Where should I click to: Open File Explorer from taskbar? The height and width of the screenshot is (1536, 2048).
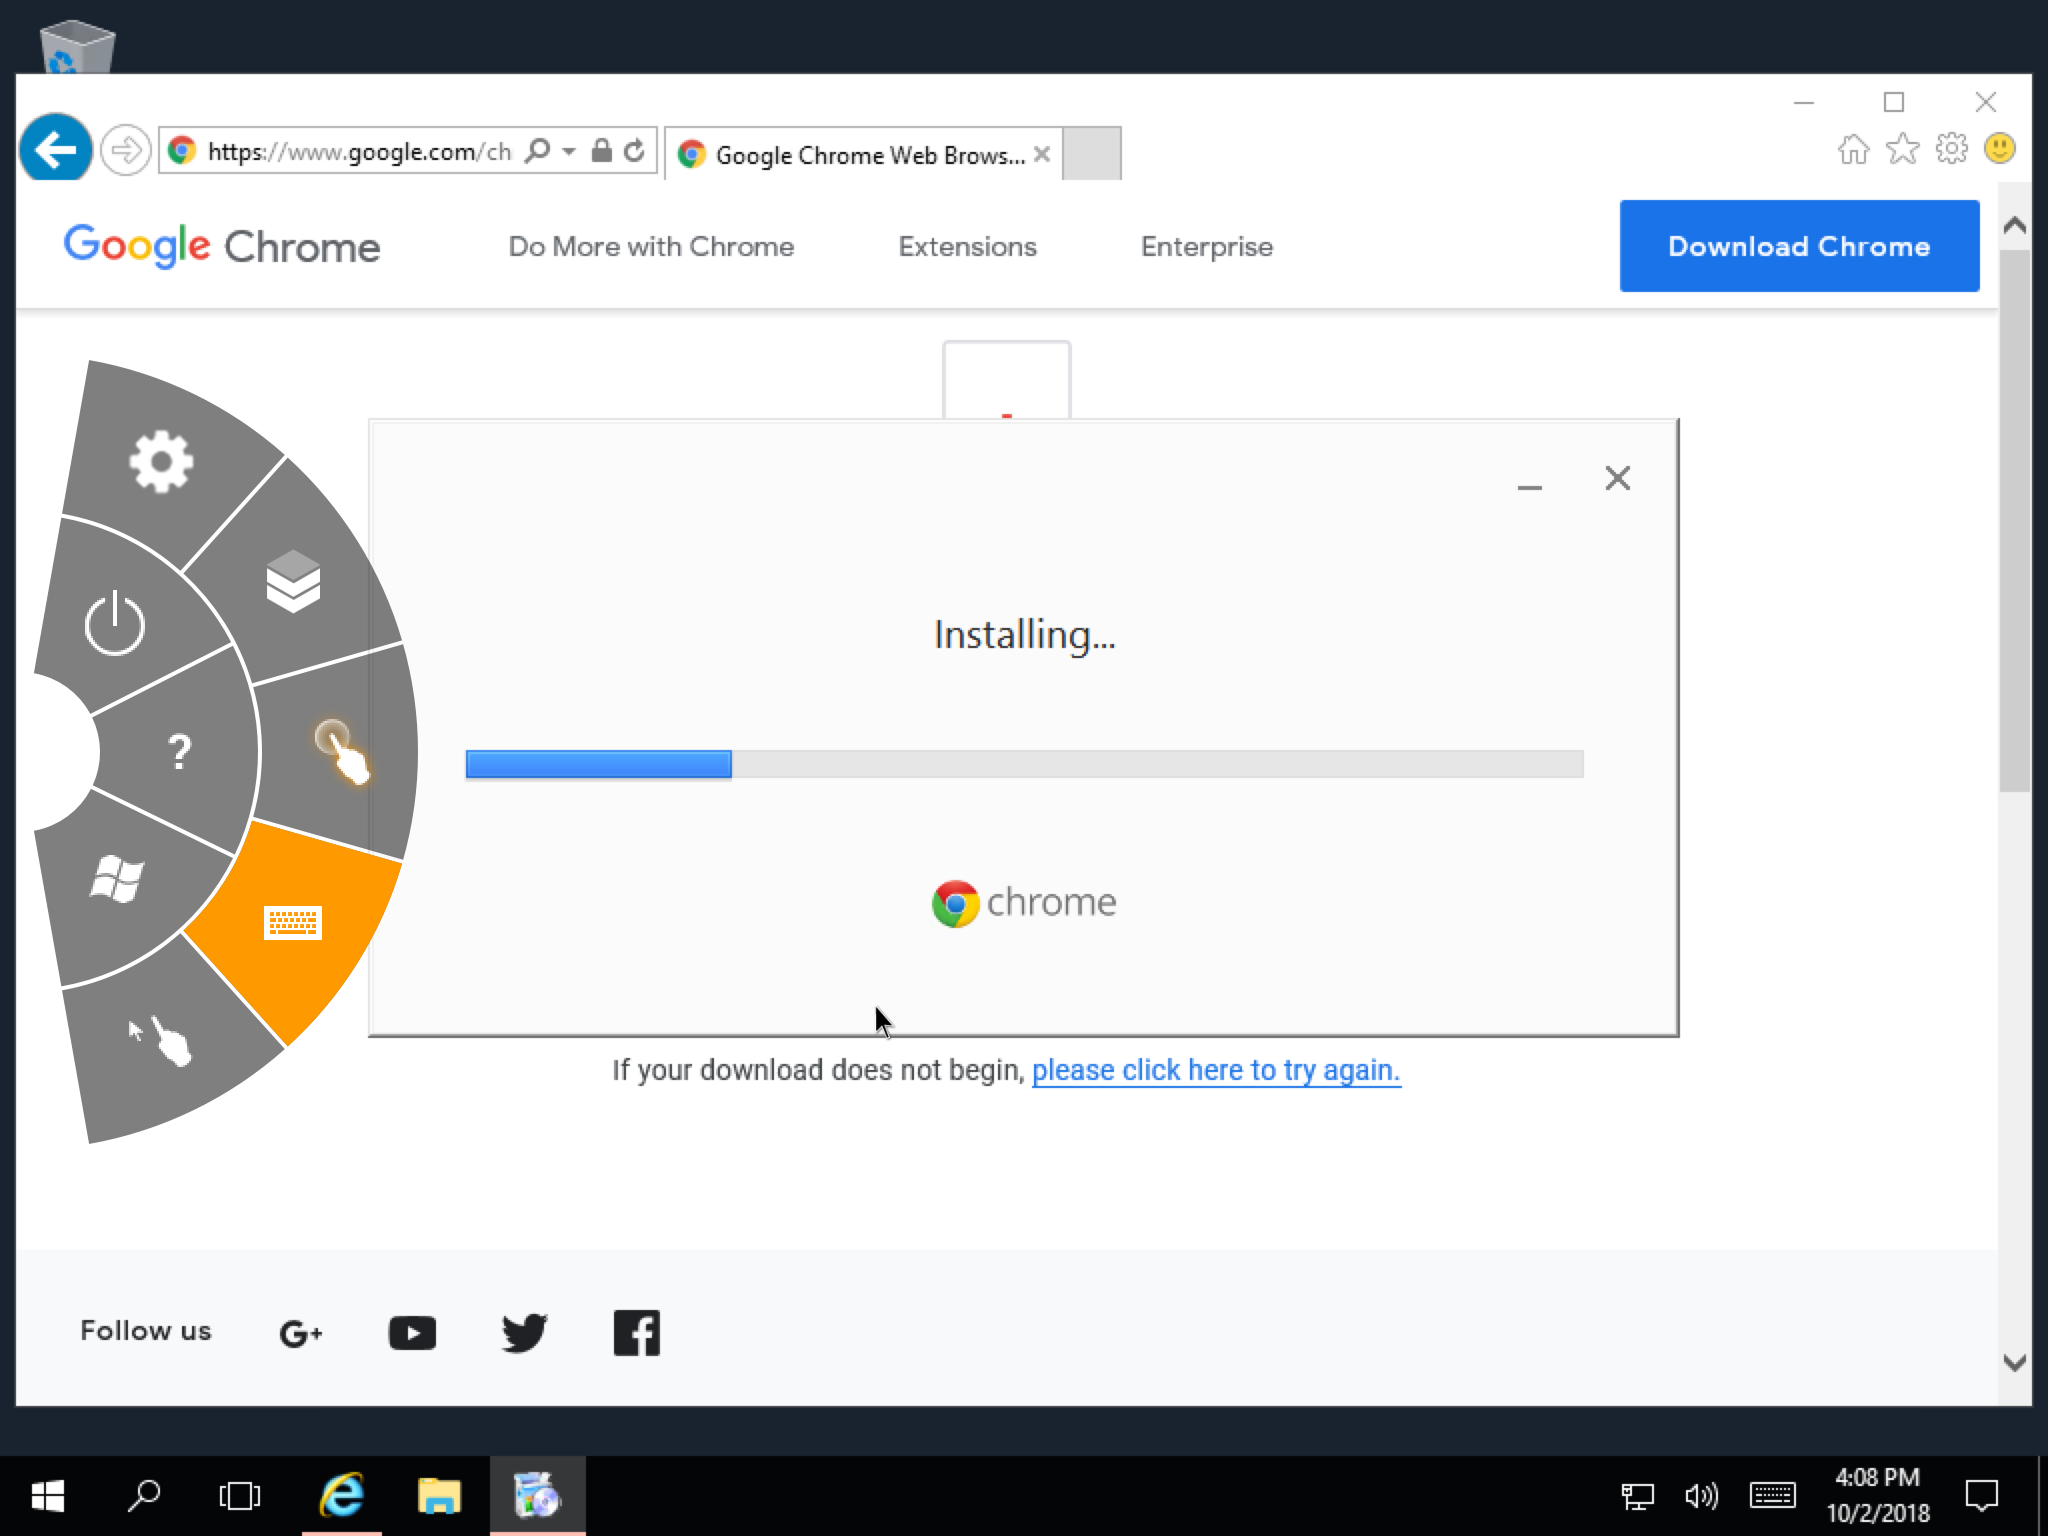tap(439, 1496)
